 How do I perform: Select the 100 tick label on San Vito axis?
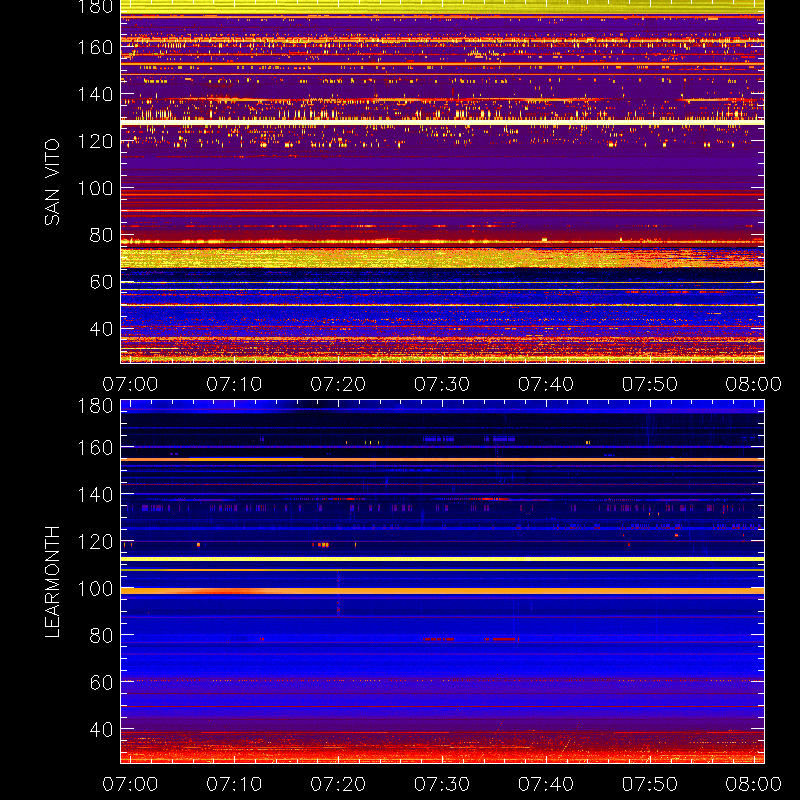point(95,188)
